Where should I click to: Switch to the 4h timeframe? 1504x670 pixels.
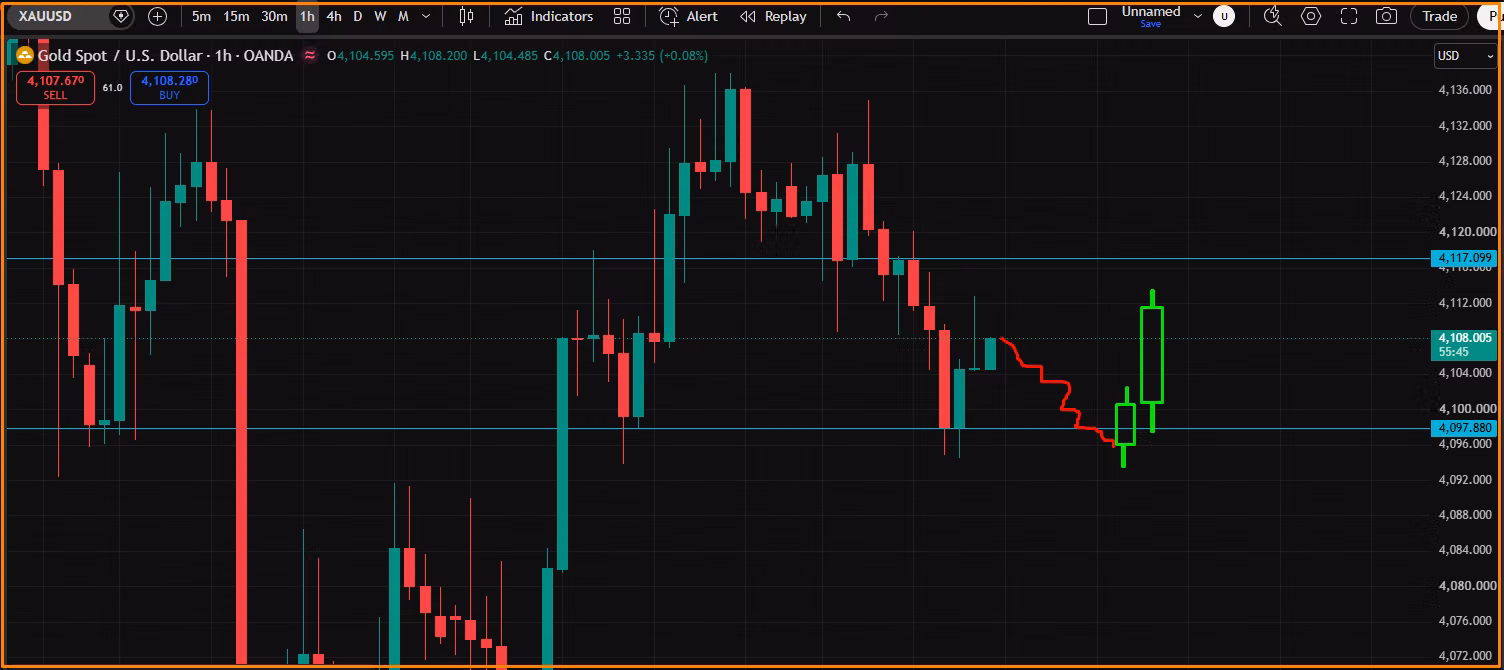pyautogui.click(x=334, y=16)
